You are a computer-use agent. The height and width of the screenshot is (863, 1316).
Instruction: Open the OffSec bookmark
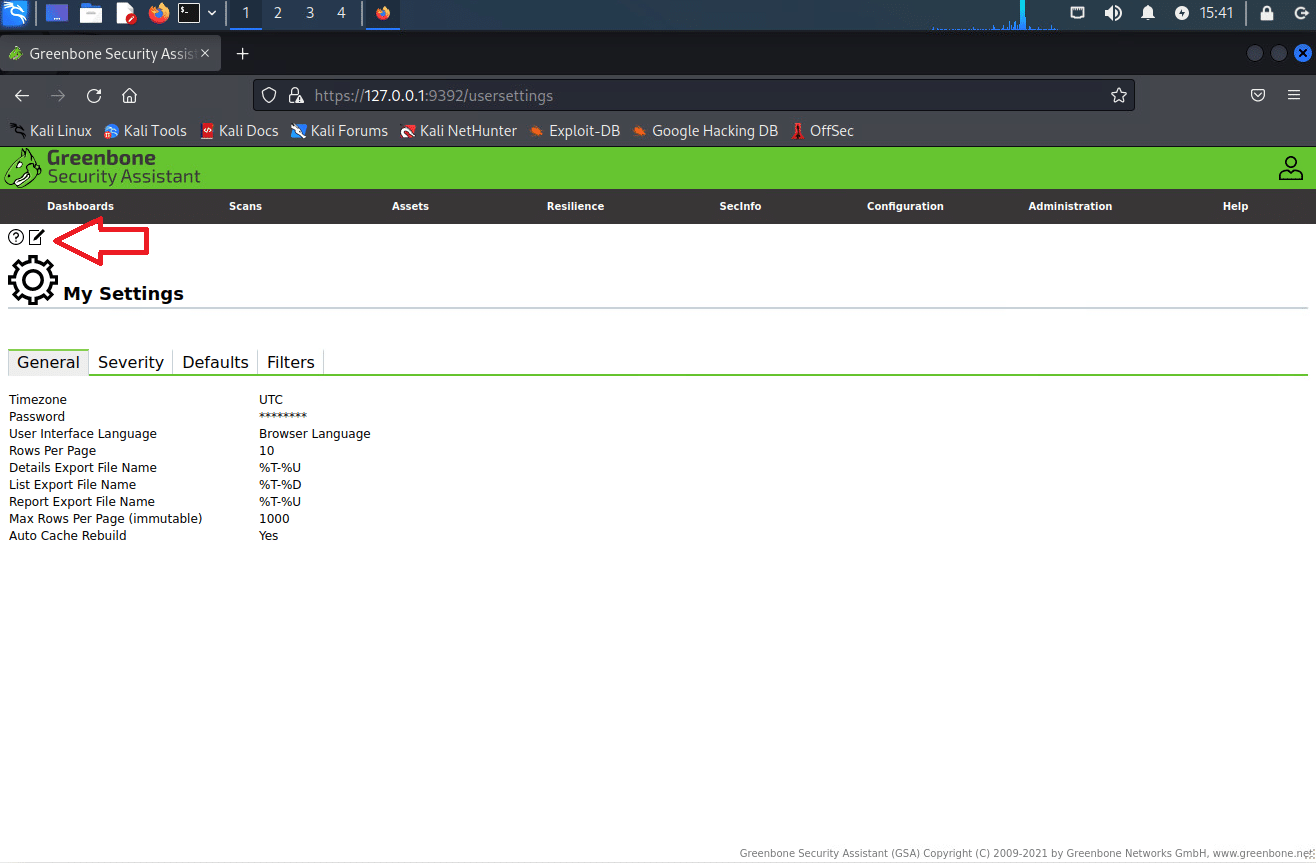point(822,130)
